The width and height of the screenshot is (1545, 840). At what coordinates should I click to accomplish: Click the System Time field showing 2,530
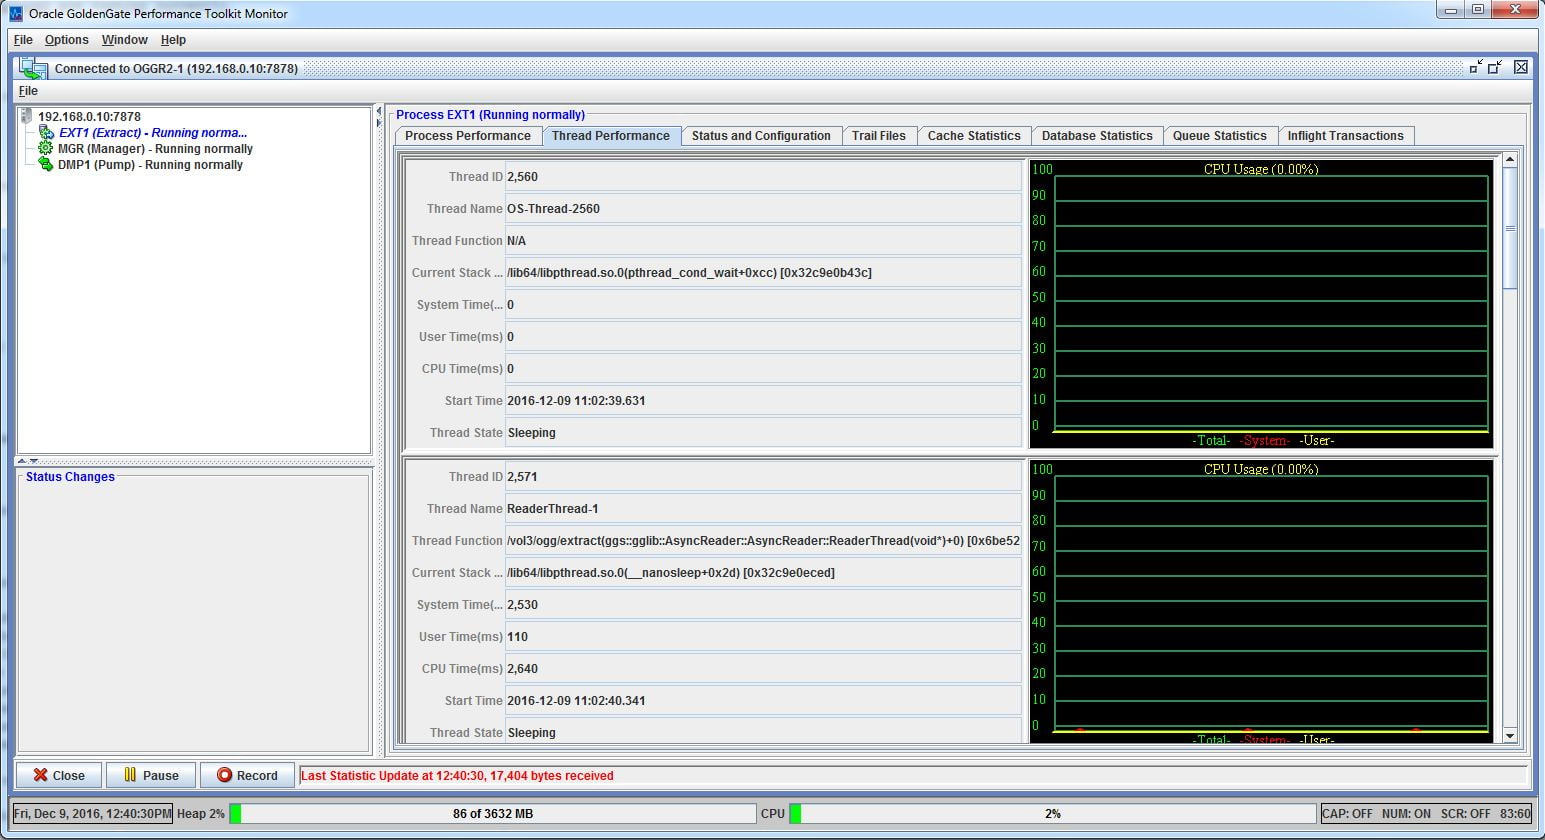click(x=763, y=605)
